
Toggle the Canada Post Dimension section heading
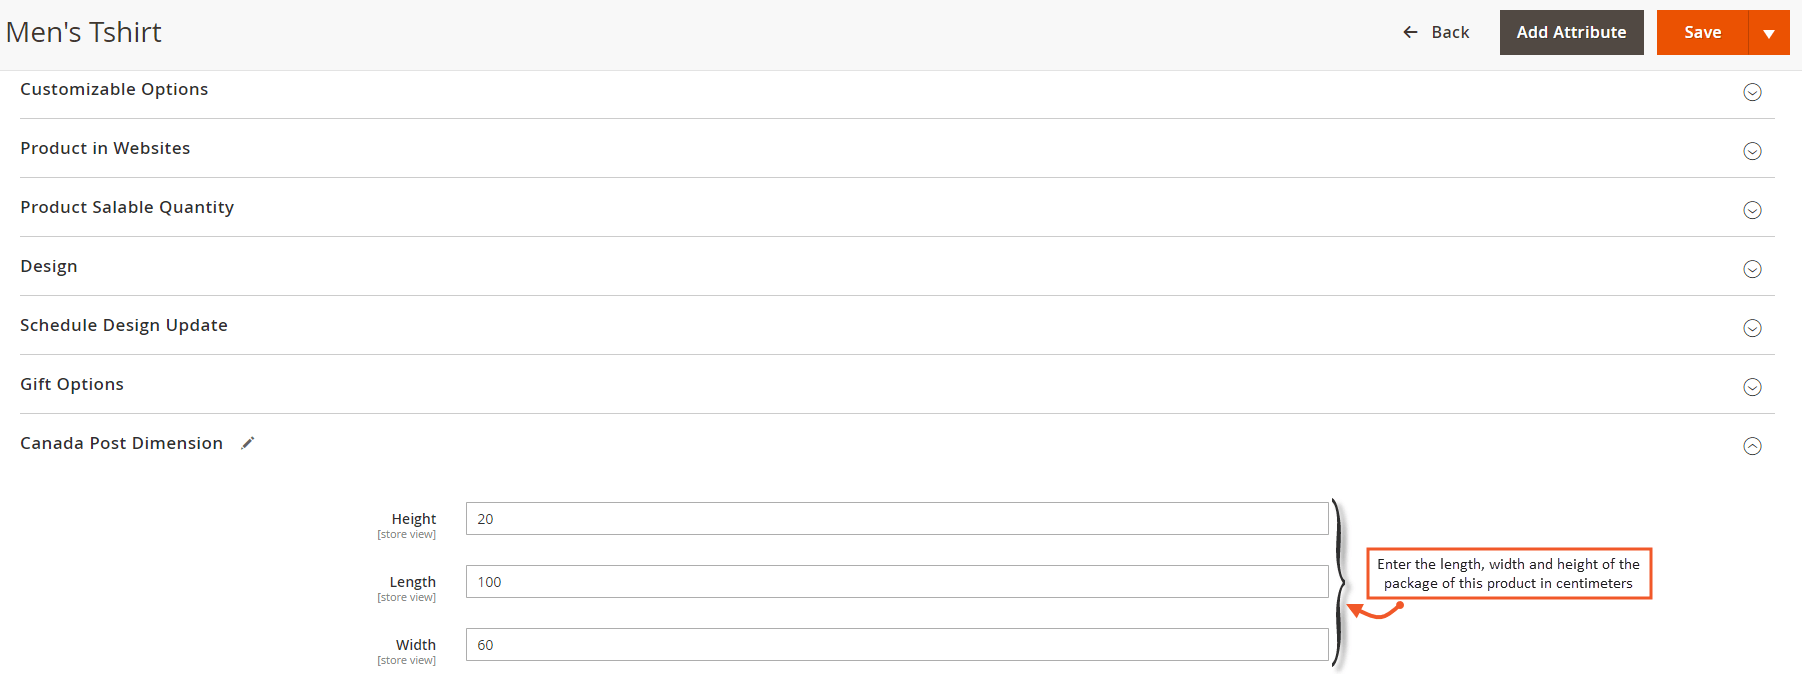click(121, 443)
